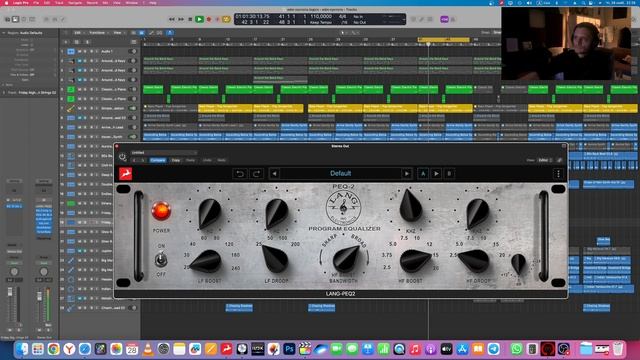The height and width of the screenshot is (360, 640).
Task: Open the Help menu
Action: (153, 2)
